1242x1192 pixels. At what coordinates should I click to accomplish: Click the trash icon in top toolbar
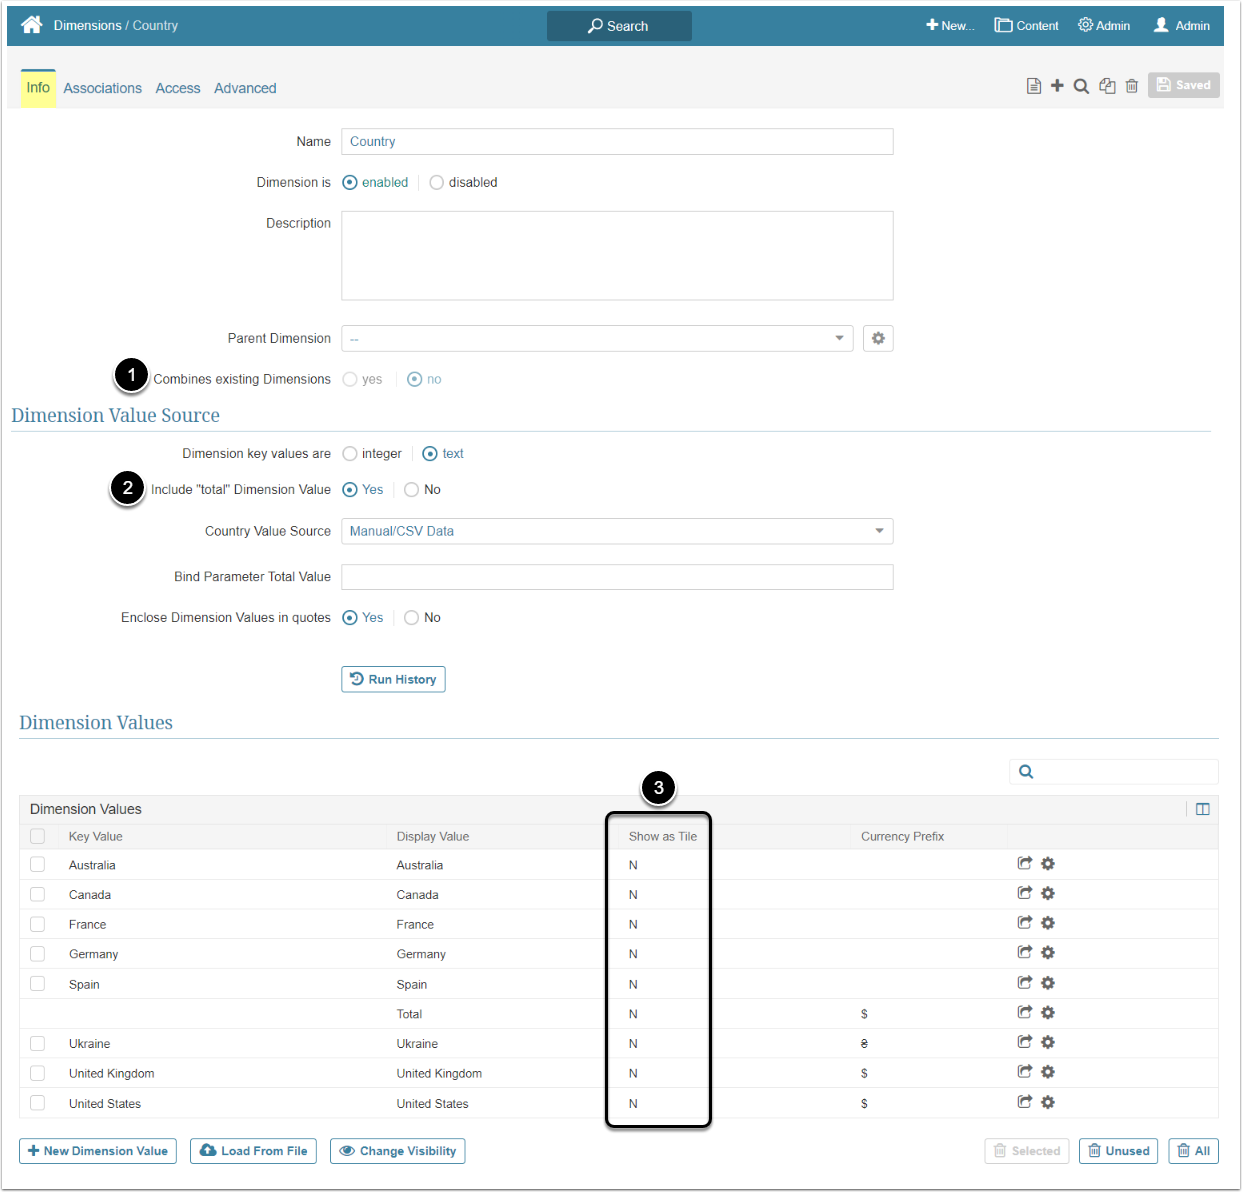tap(1132, 86)
